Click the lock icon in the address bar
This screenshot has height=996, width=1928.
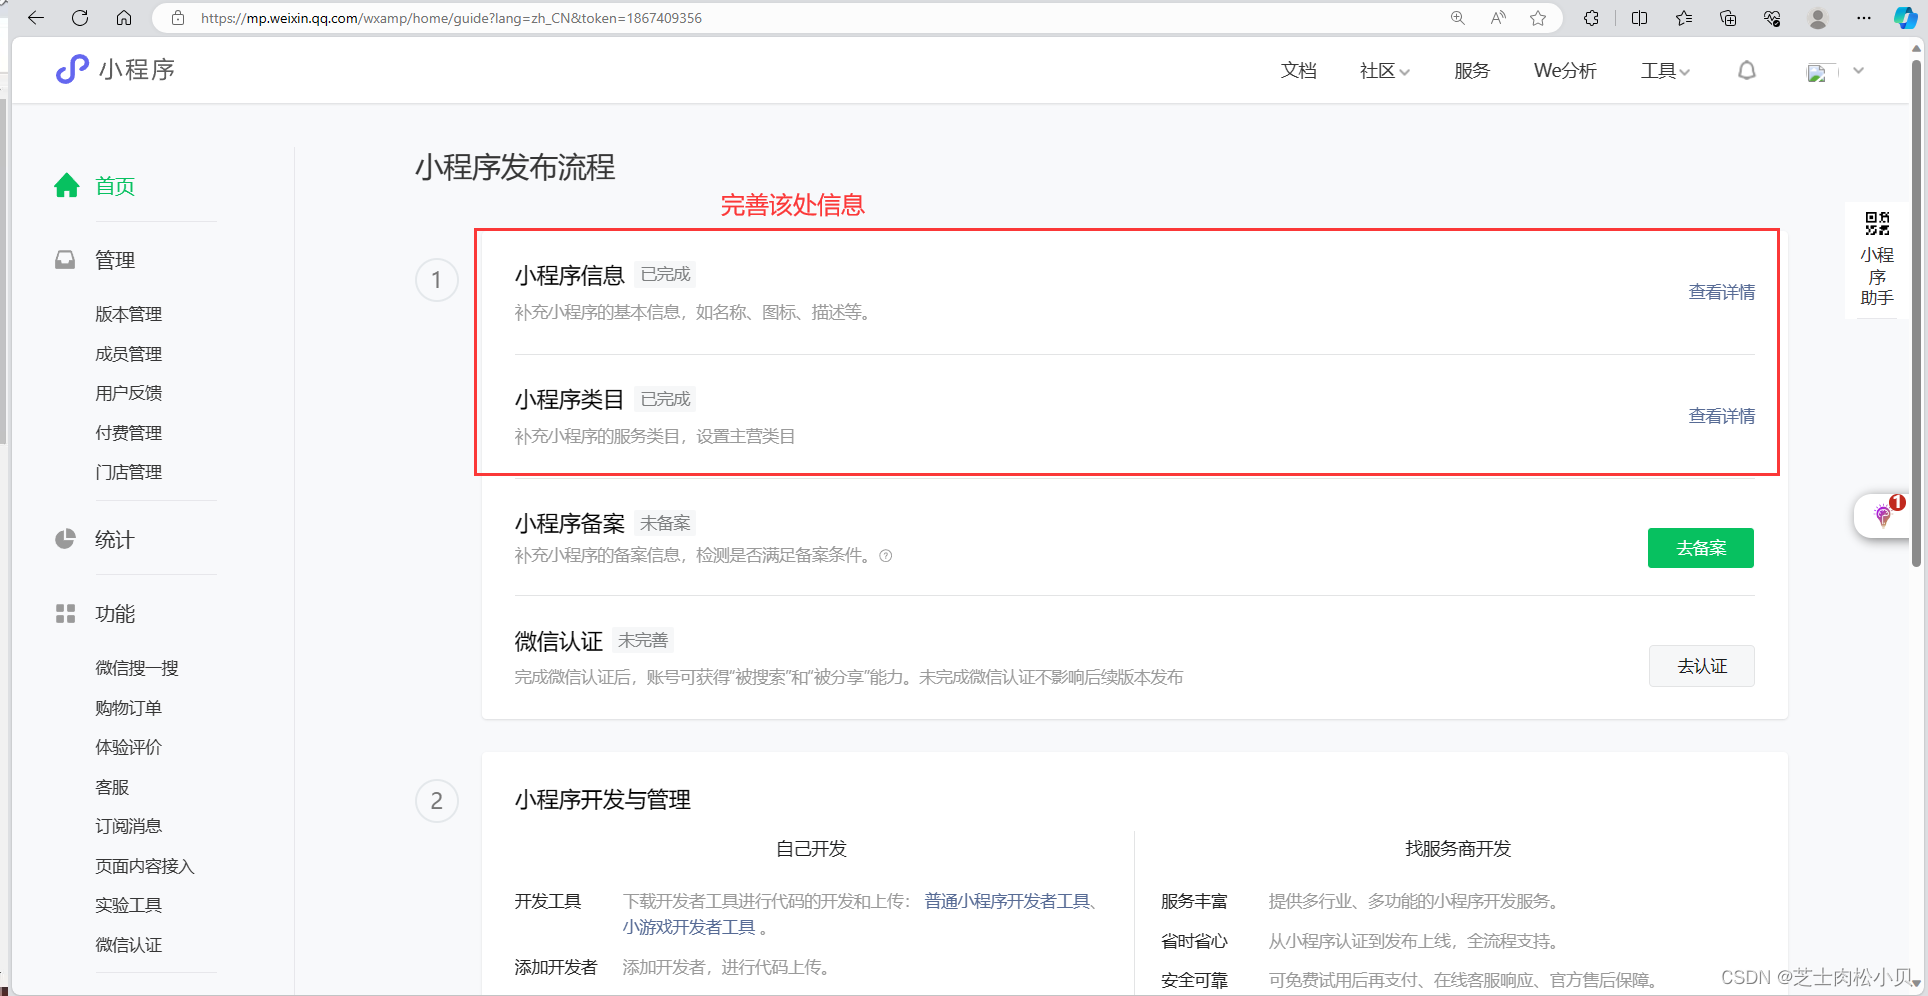click(x=178, y=18)
